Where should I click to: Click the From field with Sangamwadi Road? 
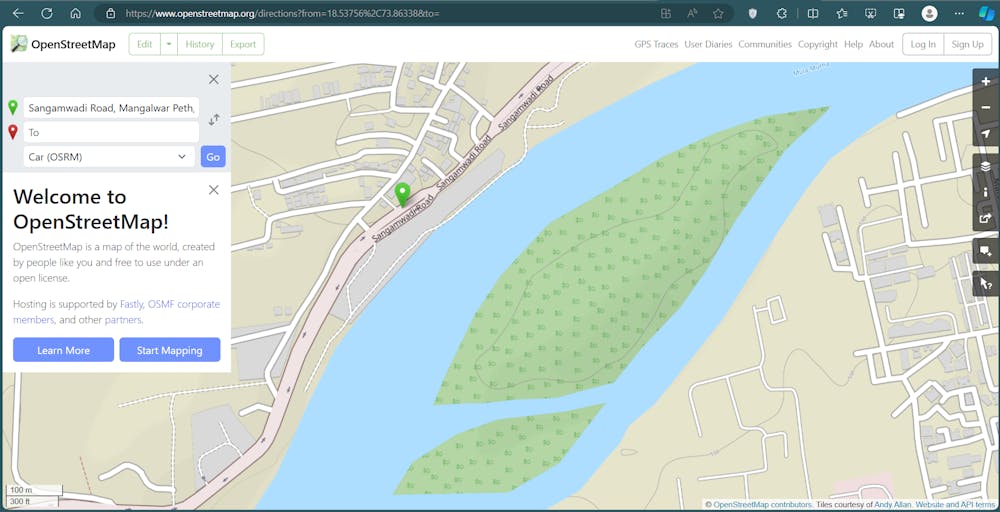[x=111, y=108]
